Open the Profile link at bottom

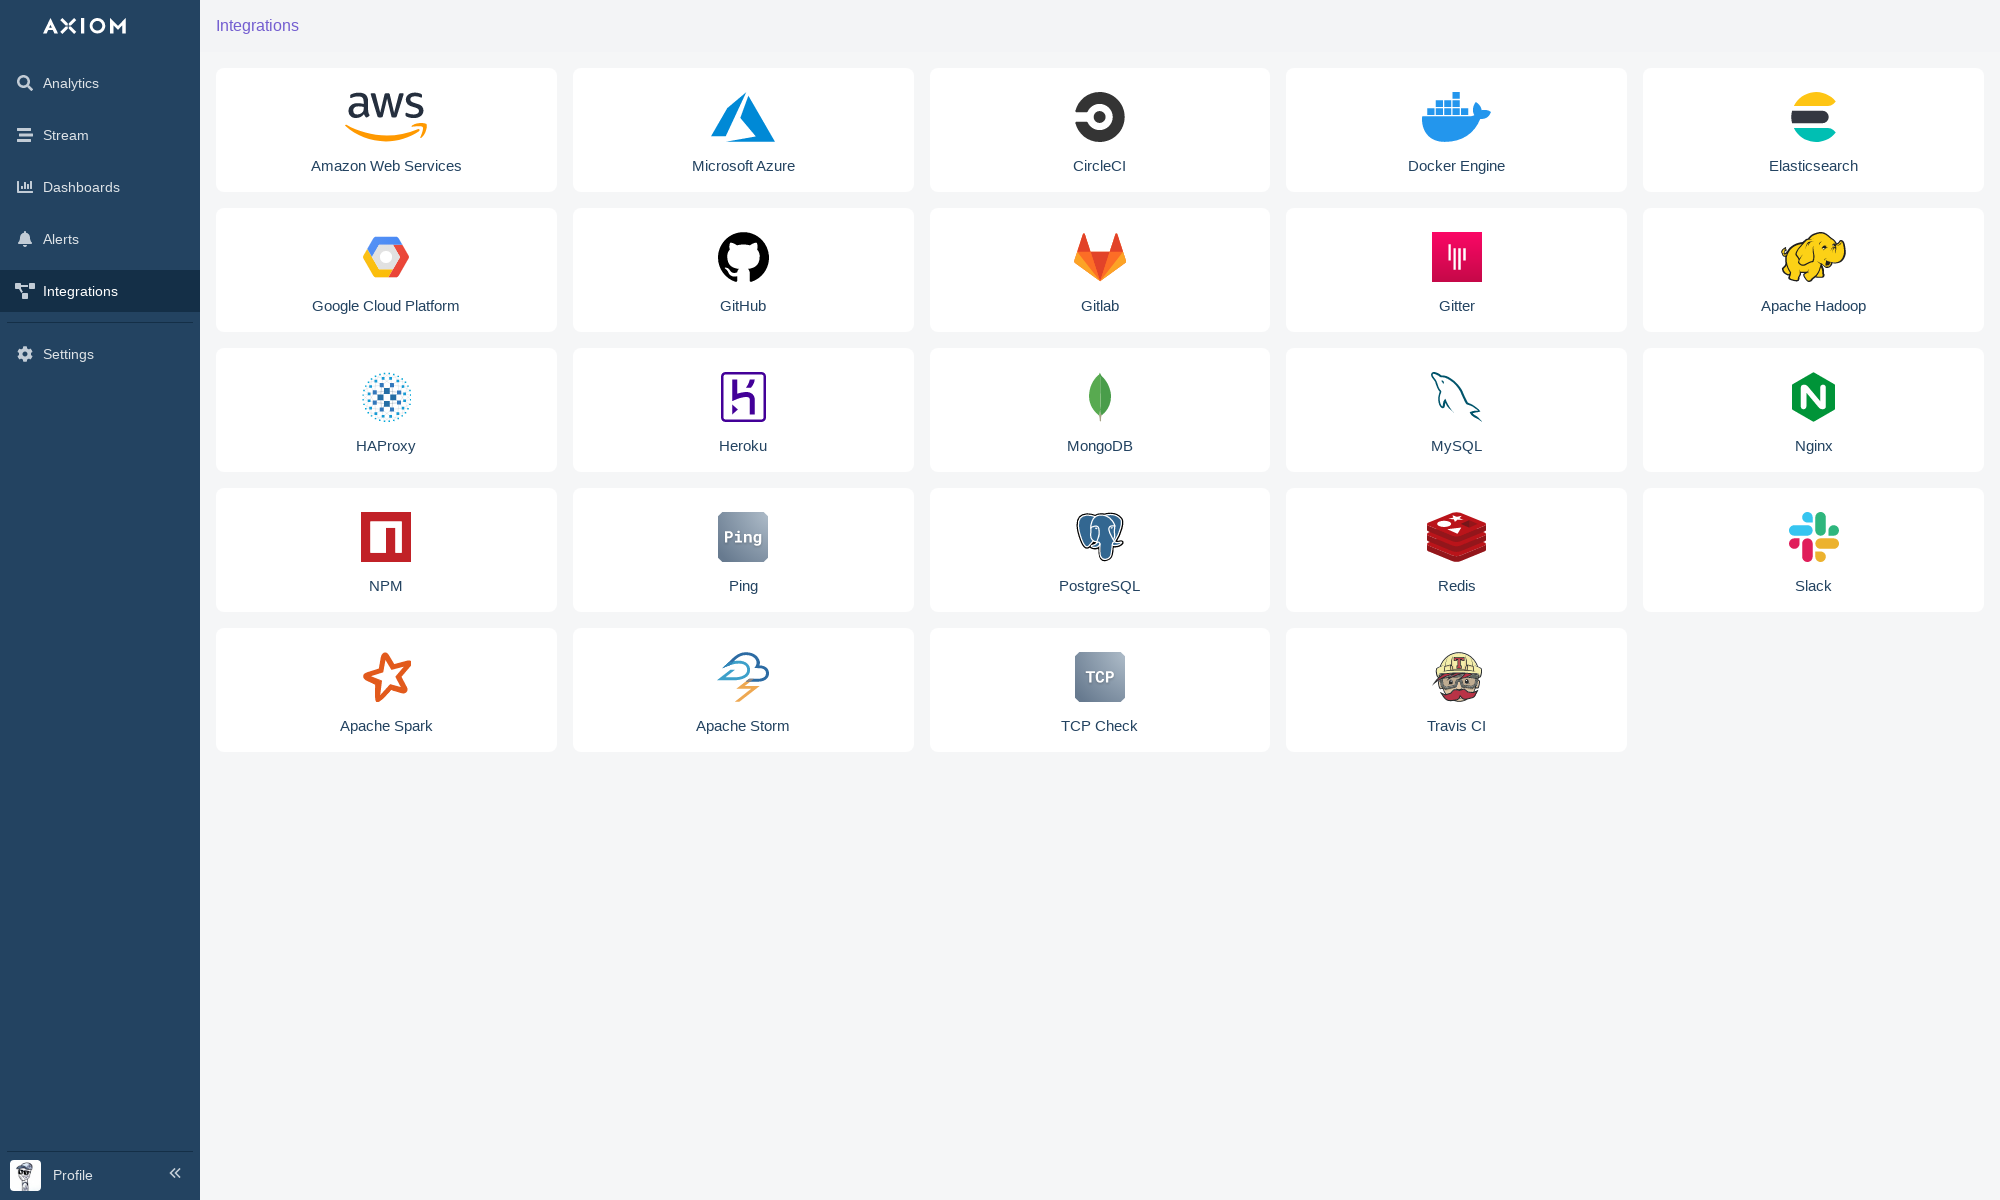[x=72, y=1175]
